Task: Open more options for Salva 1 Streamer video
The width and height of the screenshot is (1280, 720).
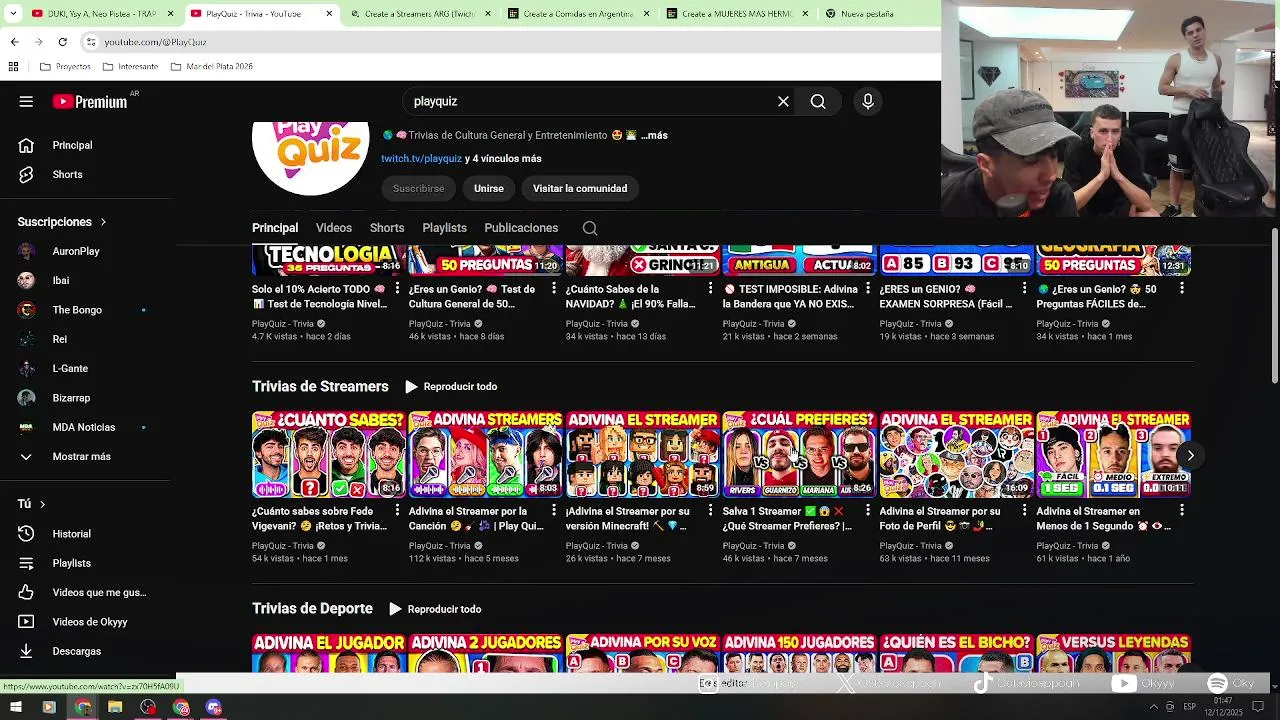Action: 868,510
